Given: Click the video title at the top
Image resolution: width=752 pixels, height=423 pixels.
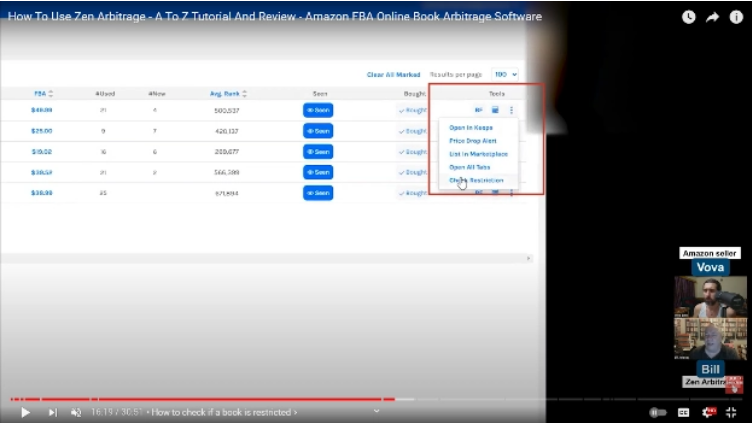Looking at the screenshot, I should pyautogui.click(x=275, y=17).
